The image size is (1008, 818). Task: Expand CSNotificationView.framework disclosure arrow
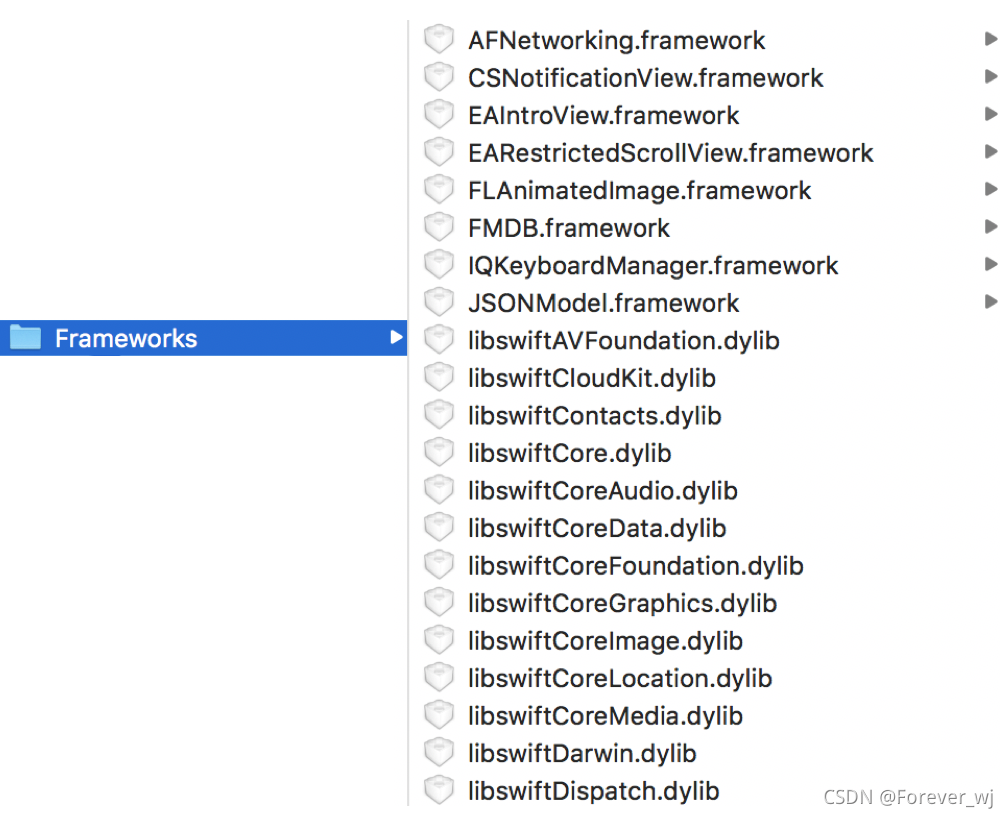[x=991, y=77]
